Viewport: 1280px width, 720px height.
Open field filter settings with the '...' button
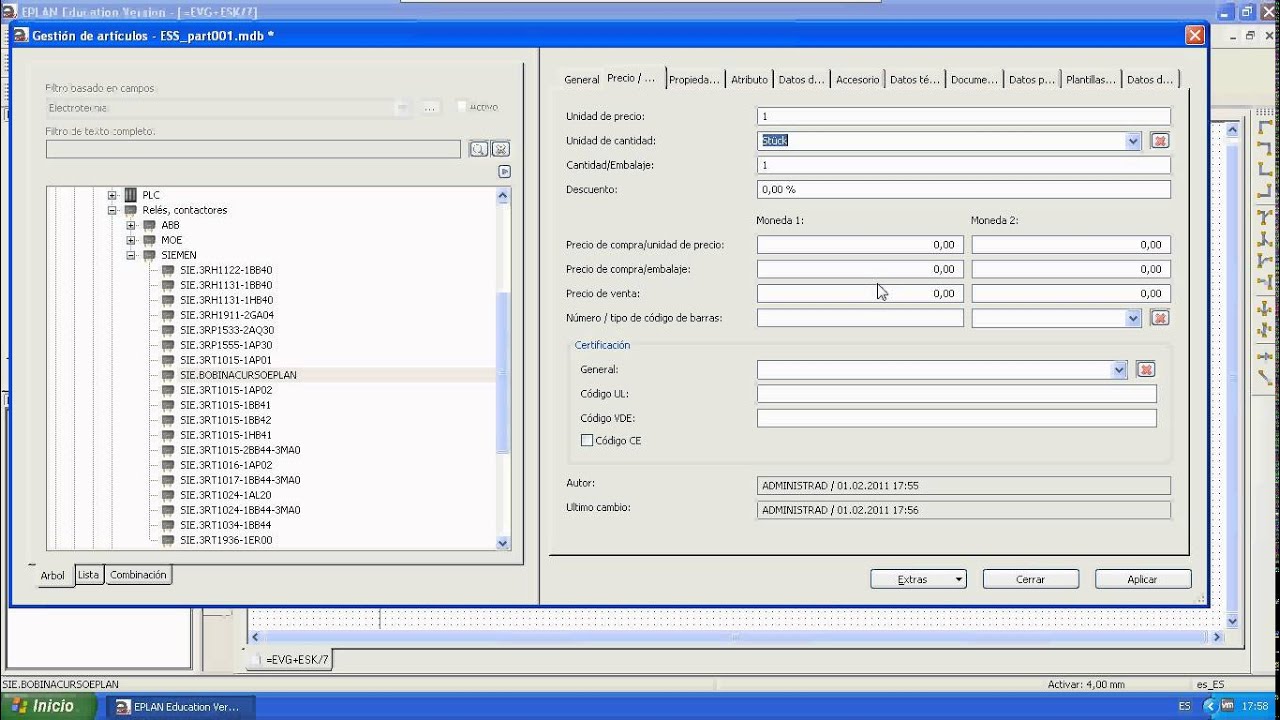coord(431,107)
